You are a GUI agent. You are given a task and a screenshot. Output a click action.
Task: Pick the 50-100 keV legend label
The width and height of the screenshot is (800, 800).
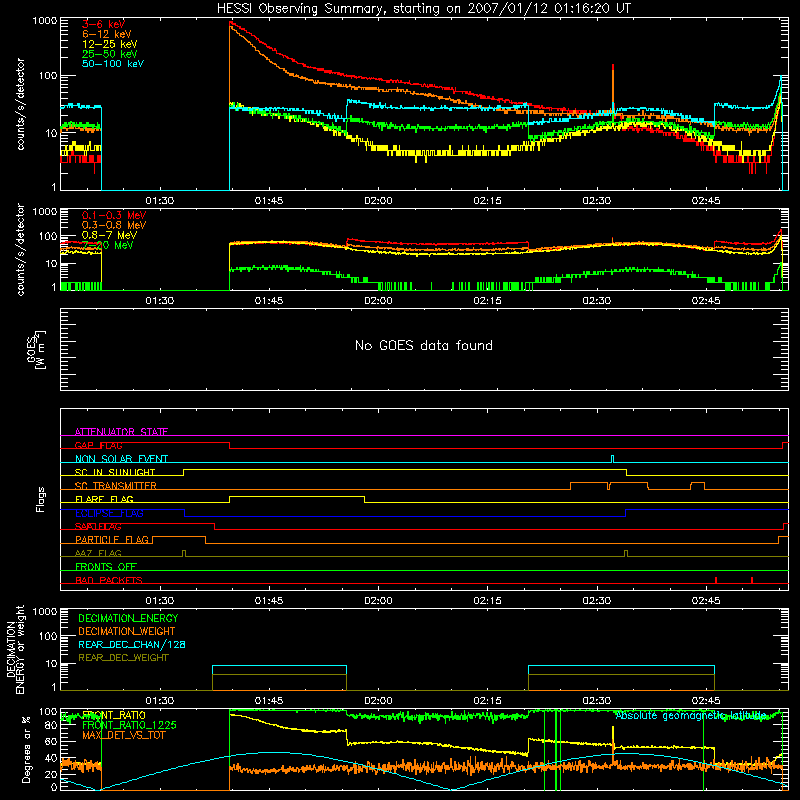pos(113,64)
